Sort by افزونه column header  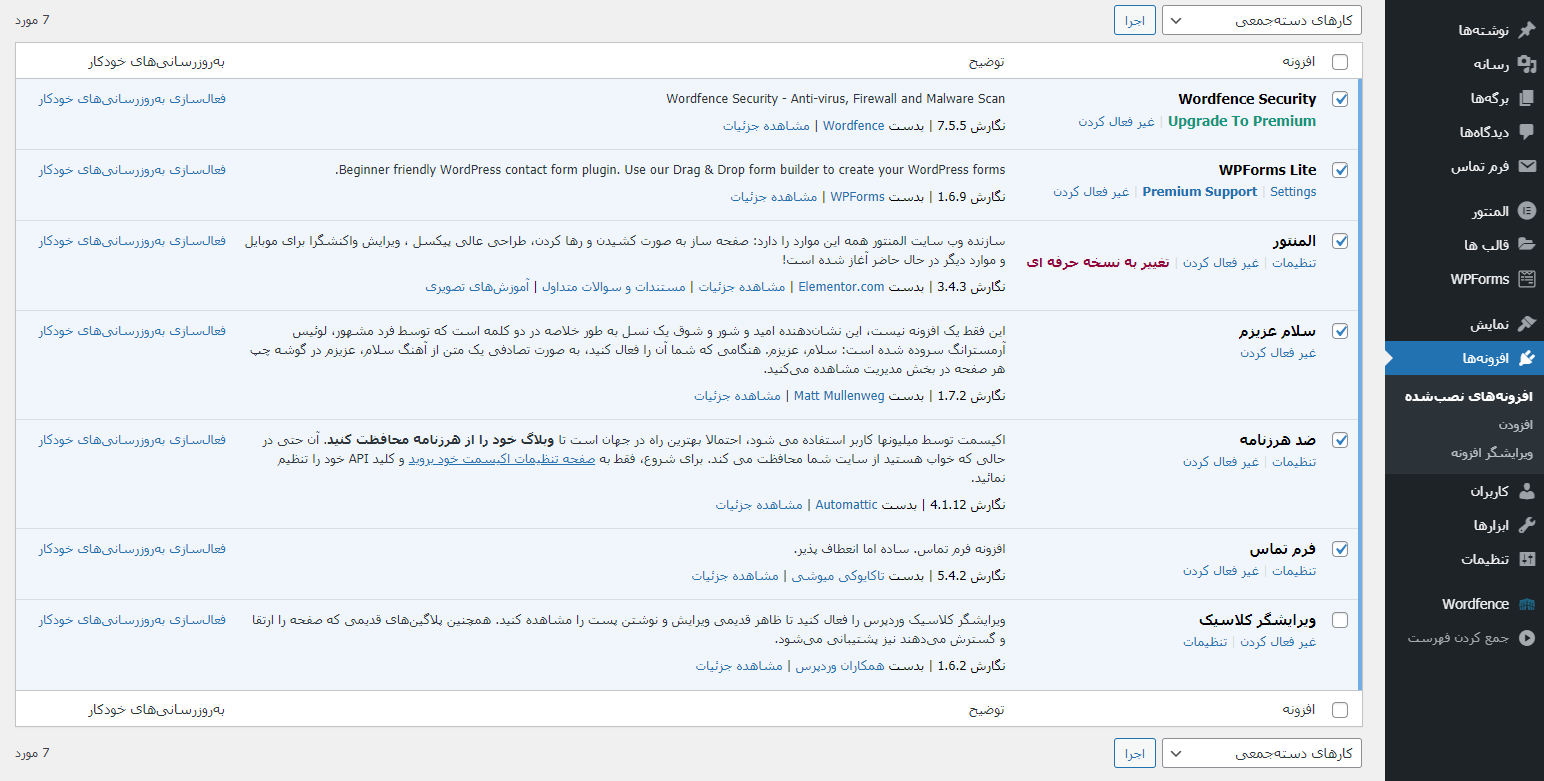tap(1299, 62)
